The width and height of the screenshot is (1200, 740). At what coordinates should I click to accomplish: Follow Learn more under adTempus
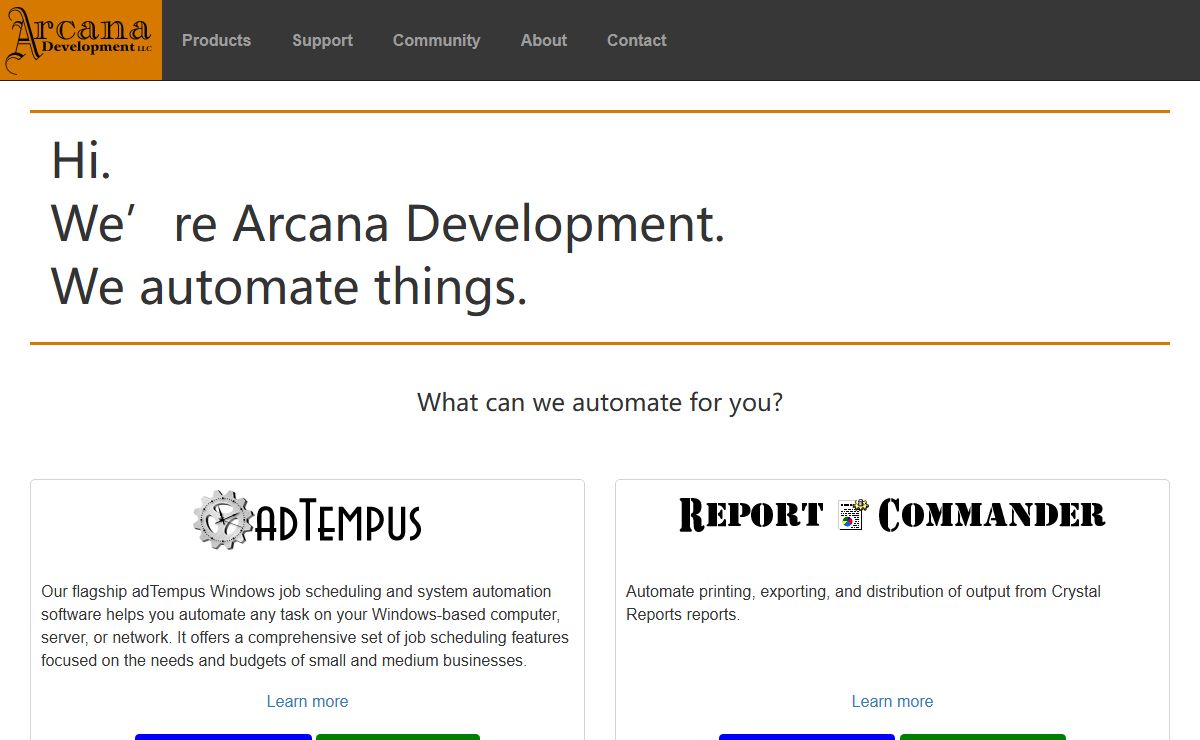click(x=307, y=701)
